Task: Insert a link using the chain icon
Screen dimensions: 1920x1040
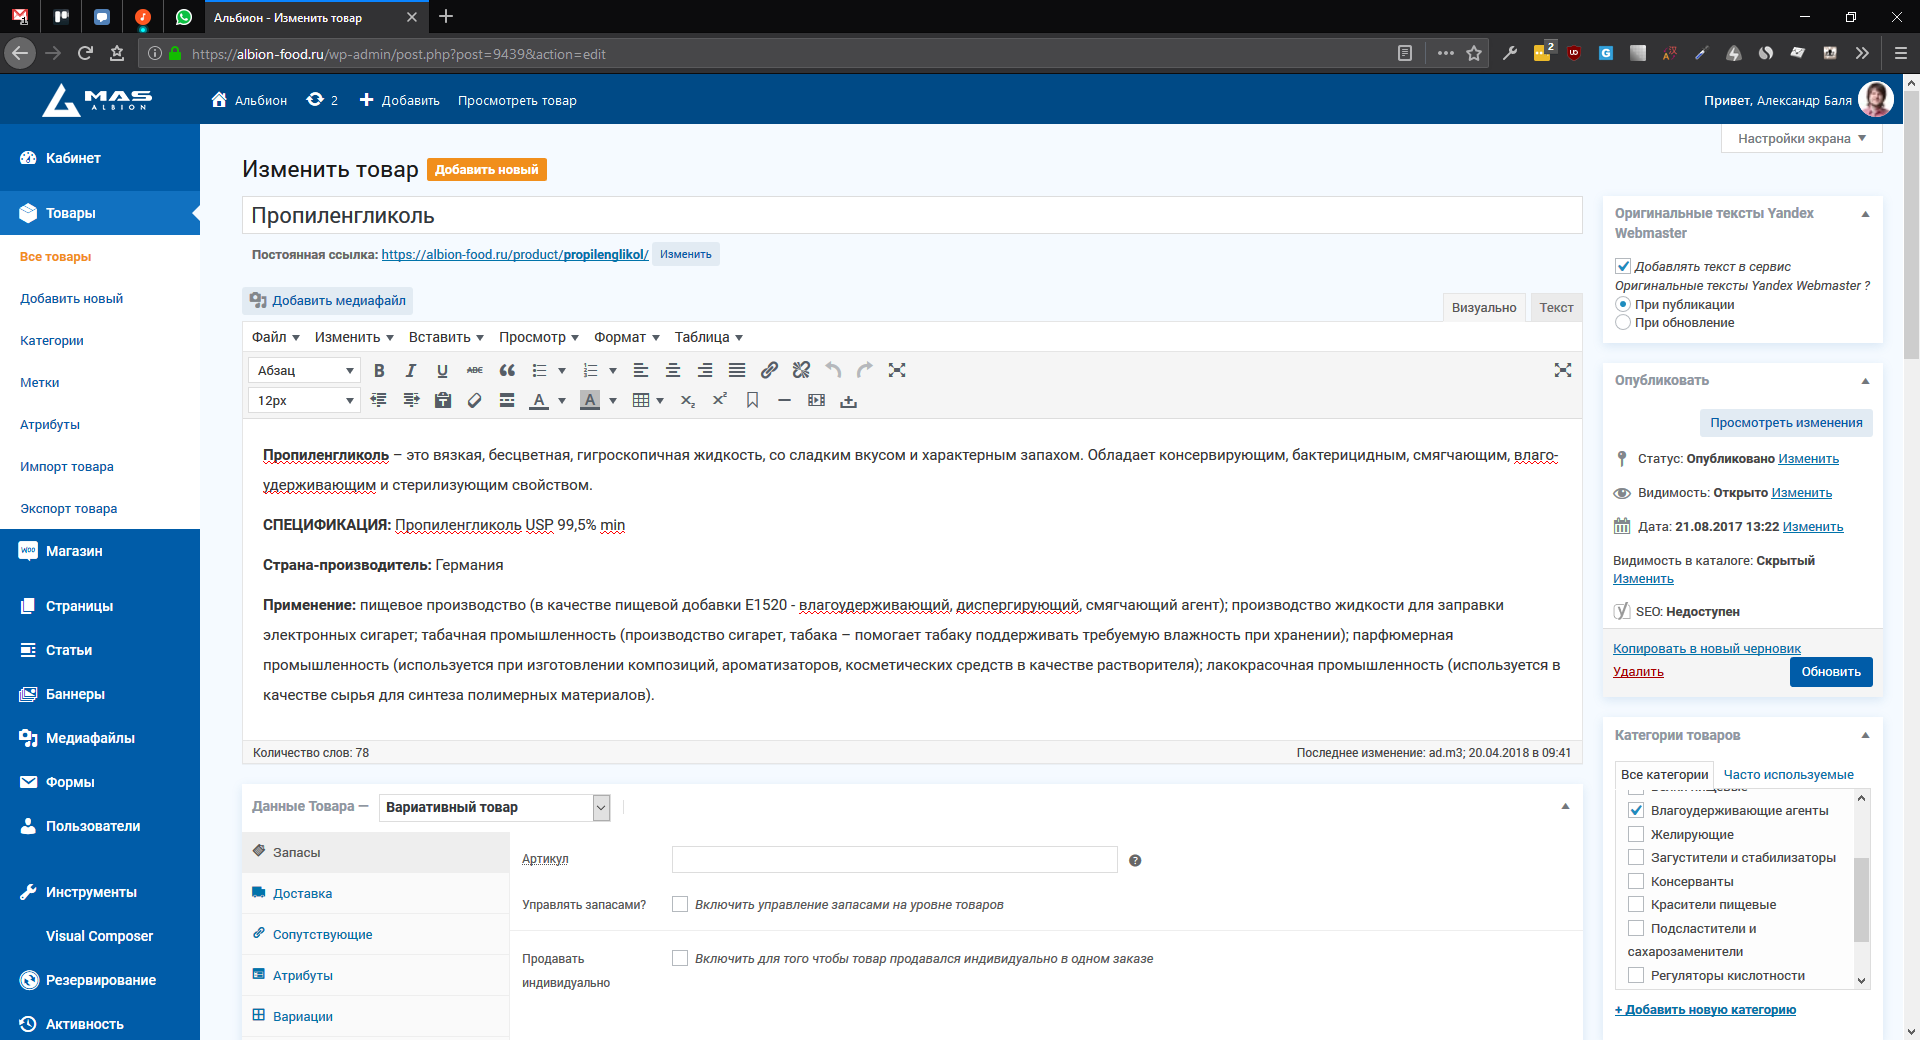Action: click(769, 371)
